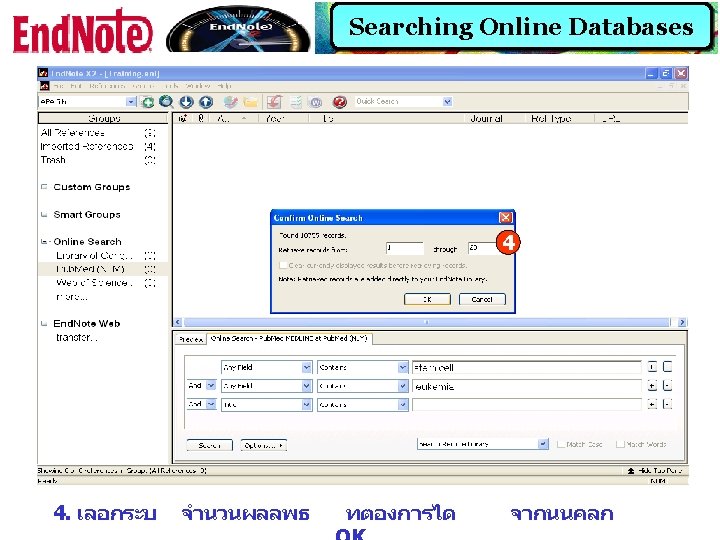The height and width of the screenshot is (540, 720).
Task: Enable the Match Words checkbox
Action: click(x=620, y=444)
